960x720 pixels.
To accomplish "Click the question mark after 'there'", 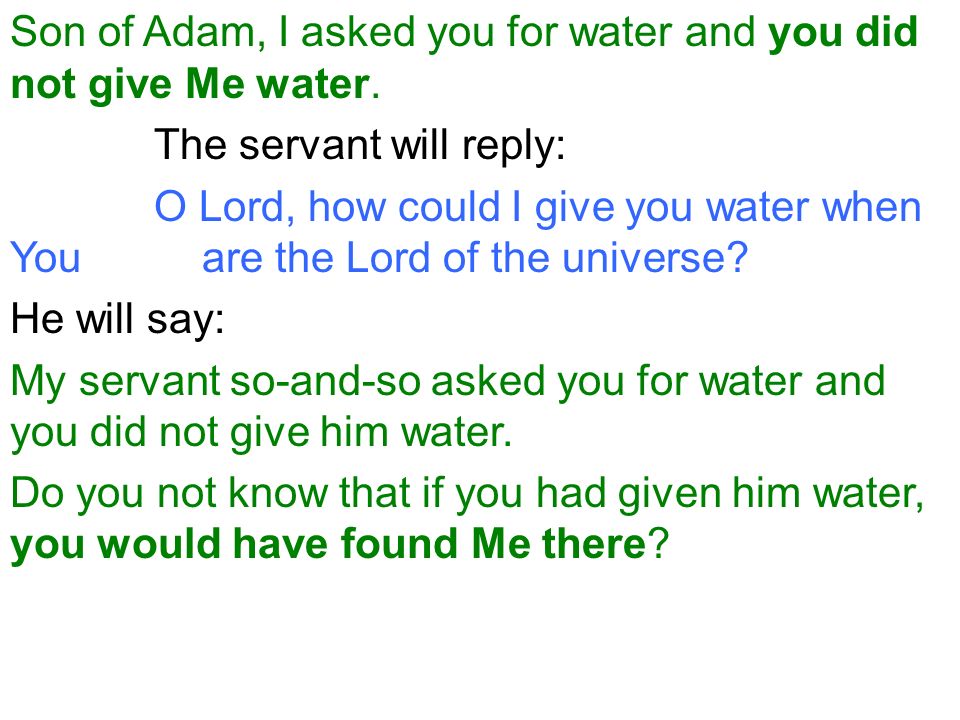I will coord(658,544).
